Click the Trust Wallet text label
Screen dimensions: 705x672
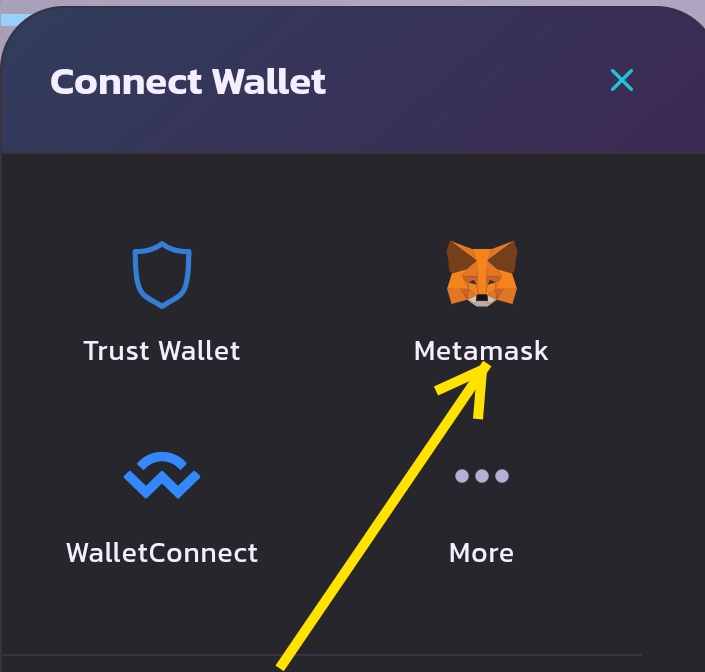pos(162,351)
